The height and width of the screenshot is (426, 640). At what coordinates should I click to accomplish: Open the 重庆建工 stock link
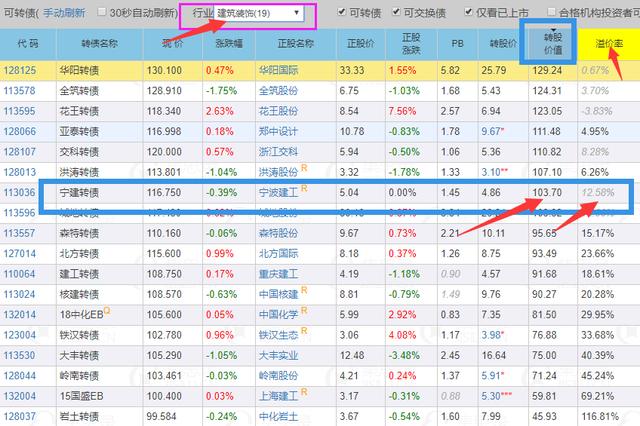point(278,274)
